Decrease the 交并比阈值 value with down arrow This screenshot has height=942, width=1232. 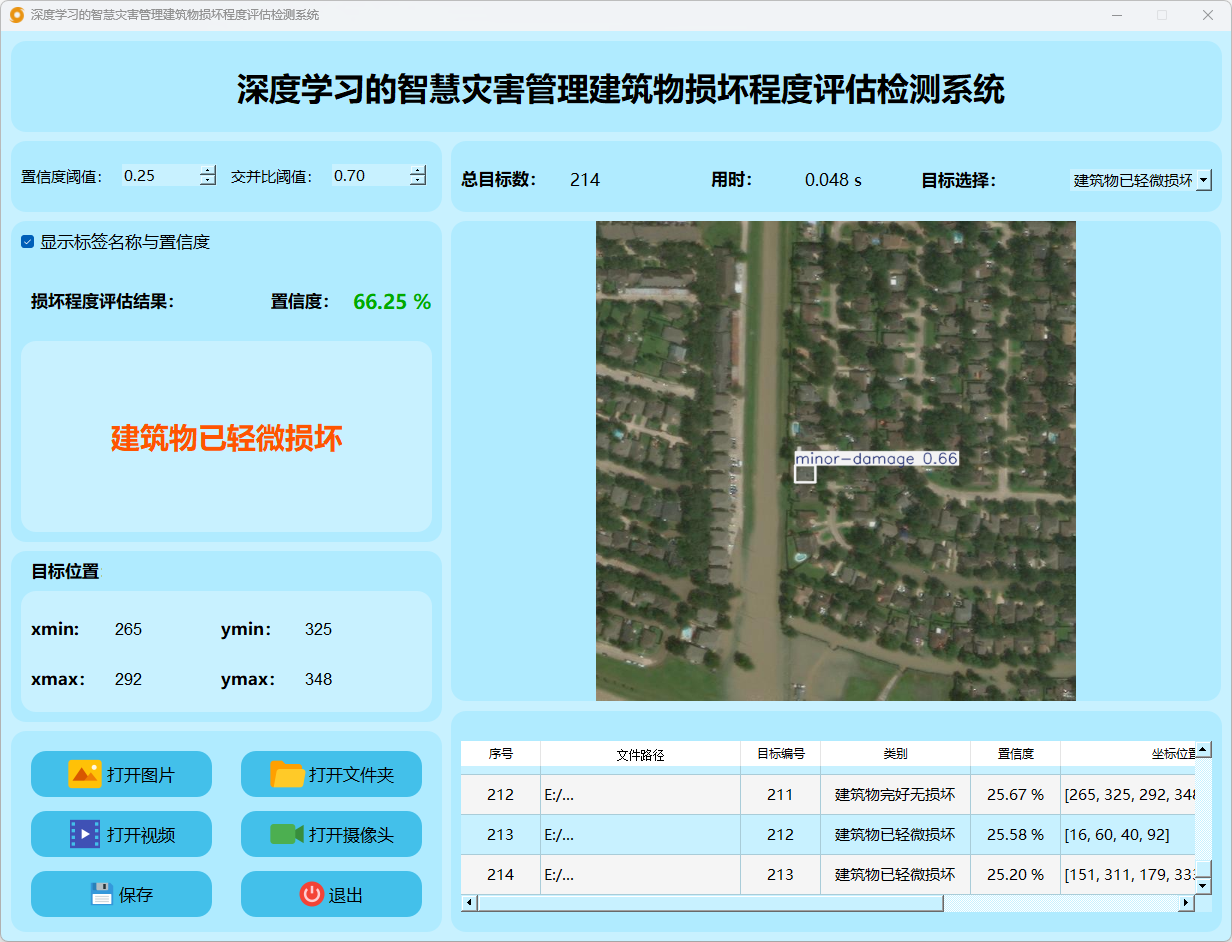[x=417, y=181]
